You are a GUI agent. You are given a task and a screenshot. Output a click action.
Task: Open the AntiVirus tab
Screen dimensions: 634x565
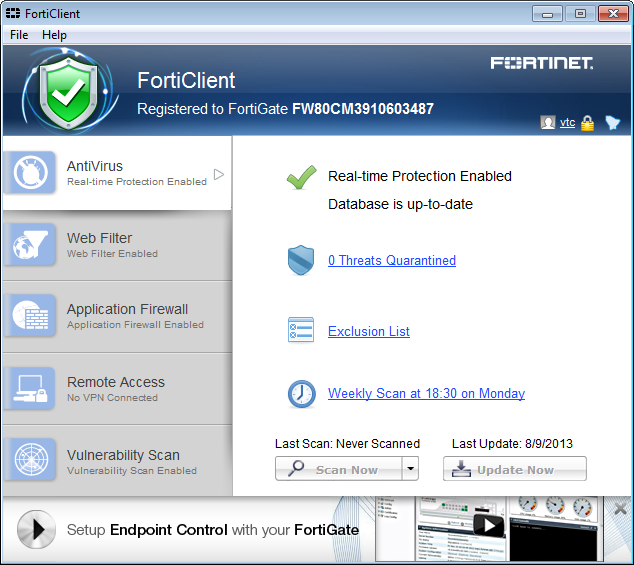[x=116, y=173]
